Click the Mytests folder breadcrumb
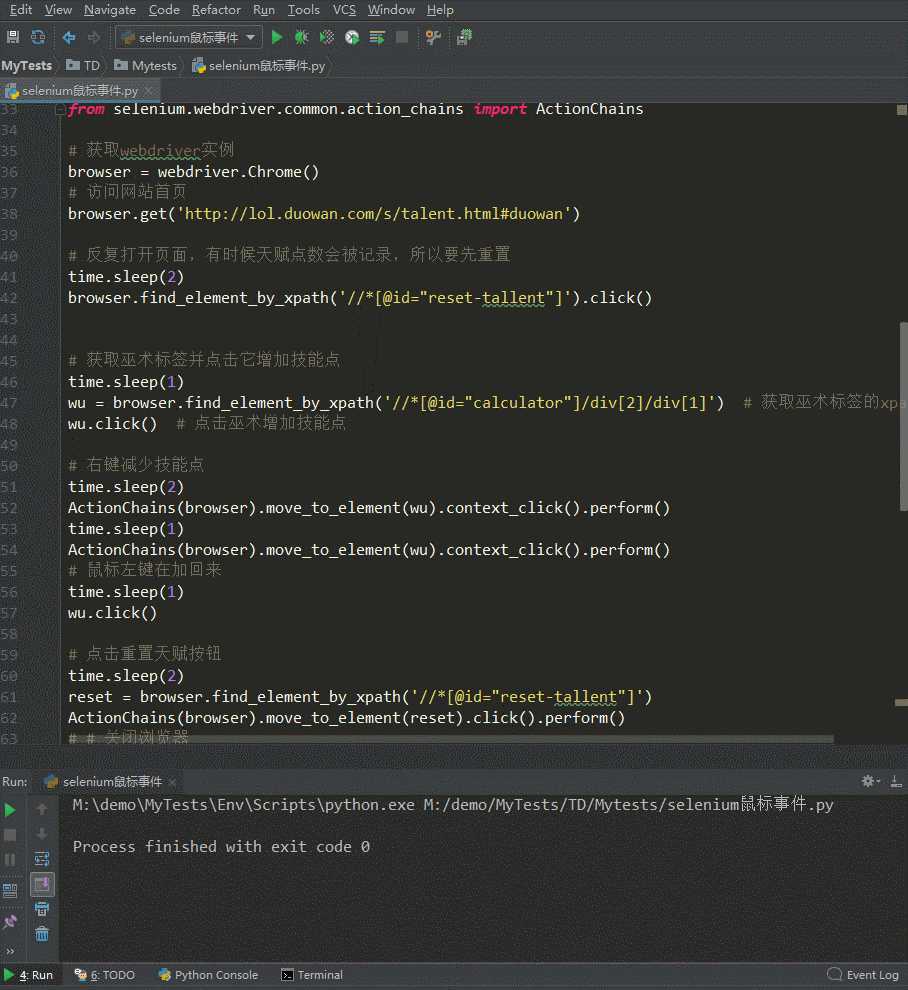Screen dimensions: 908x990 click(x=146, y=66)
